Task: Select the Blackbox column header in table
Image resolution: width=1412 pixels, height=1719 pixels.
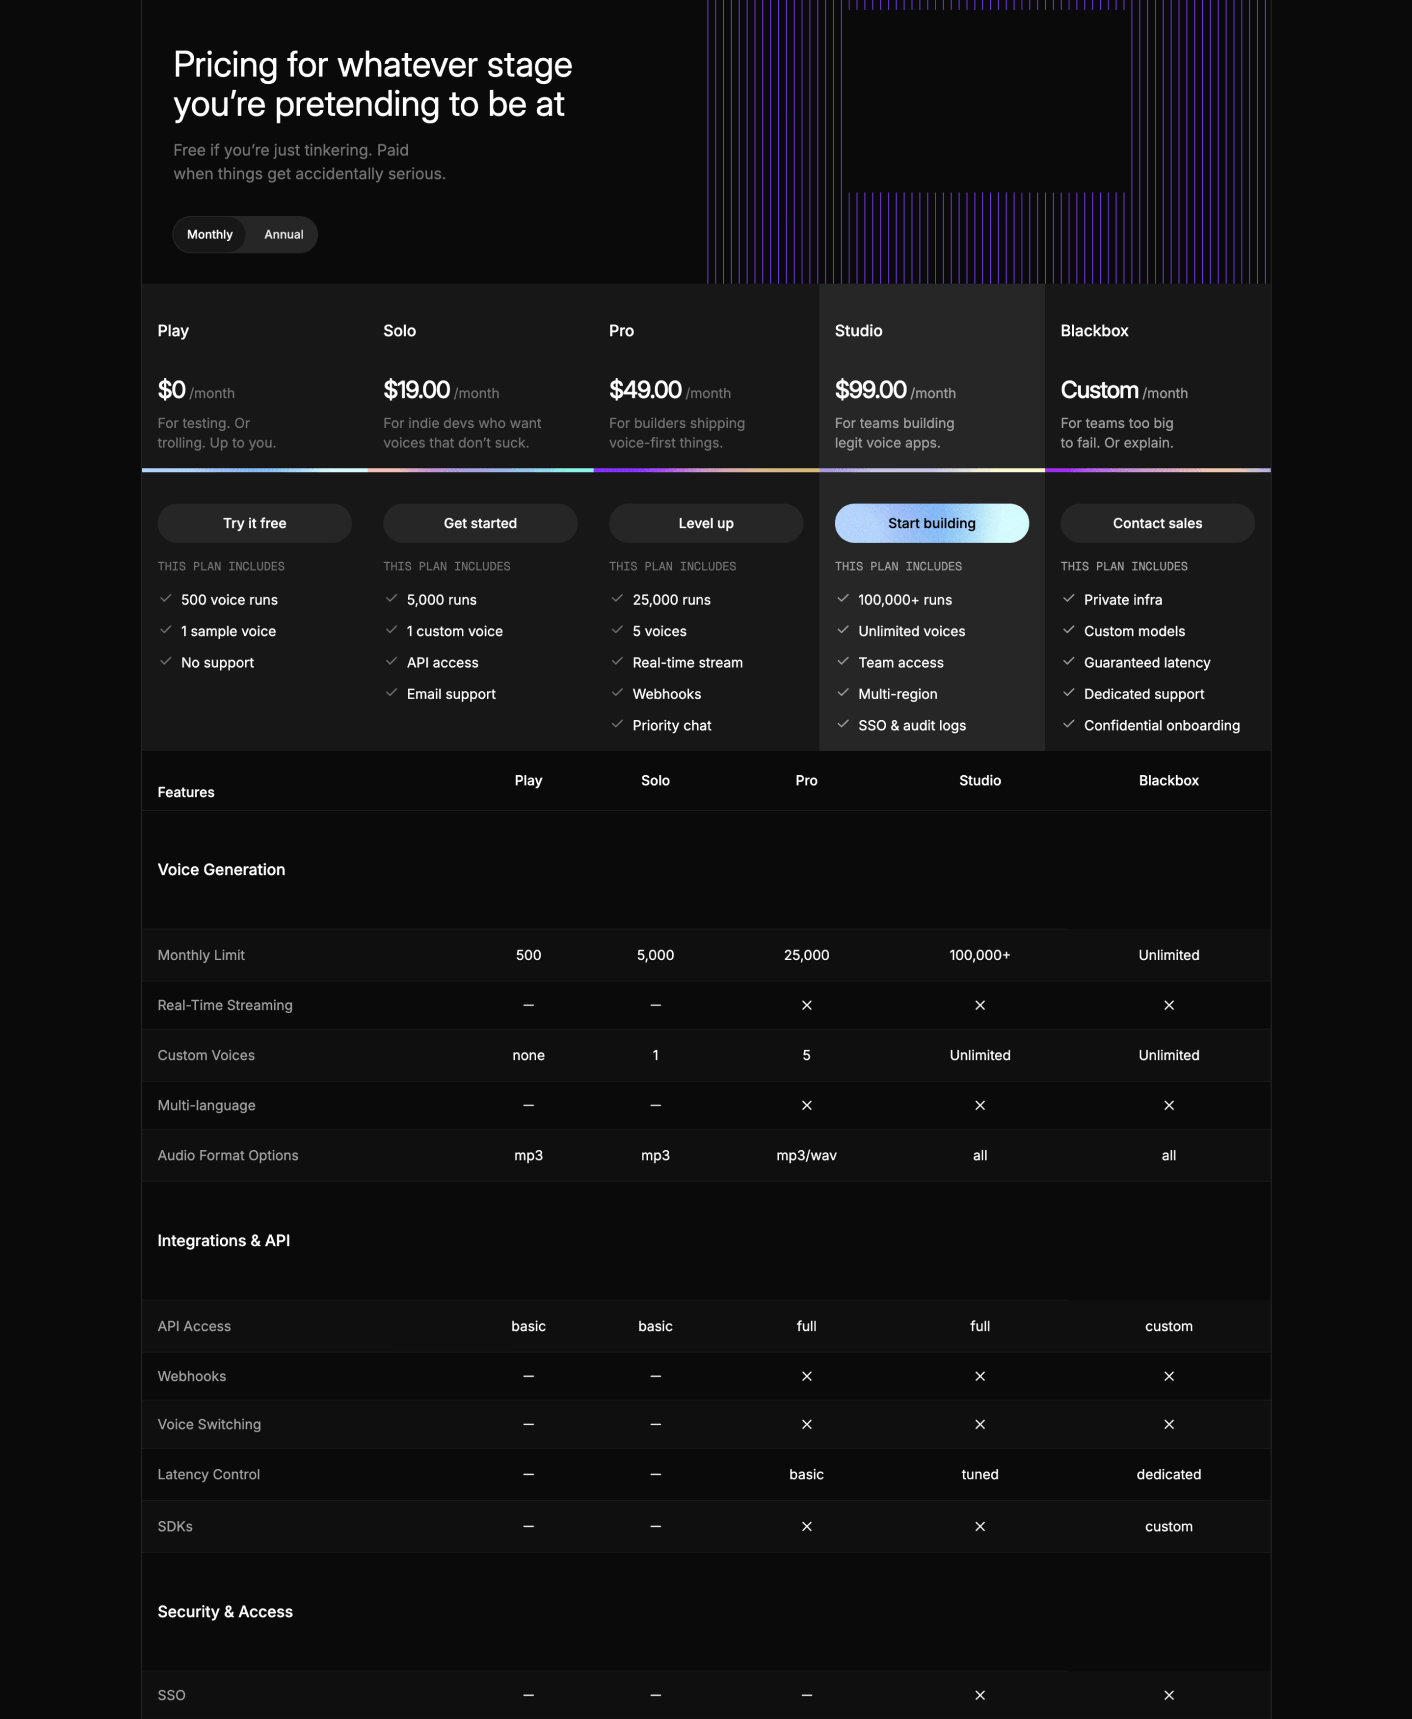Action: (x=1168, y=780)
